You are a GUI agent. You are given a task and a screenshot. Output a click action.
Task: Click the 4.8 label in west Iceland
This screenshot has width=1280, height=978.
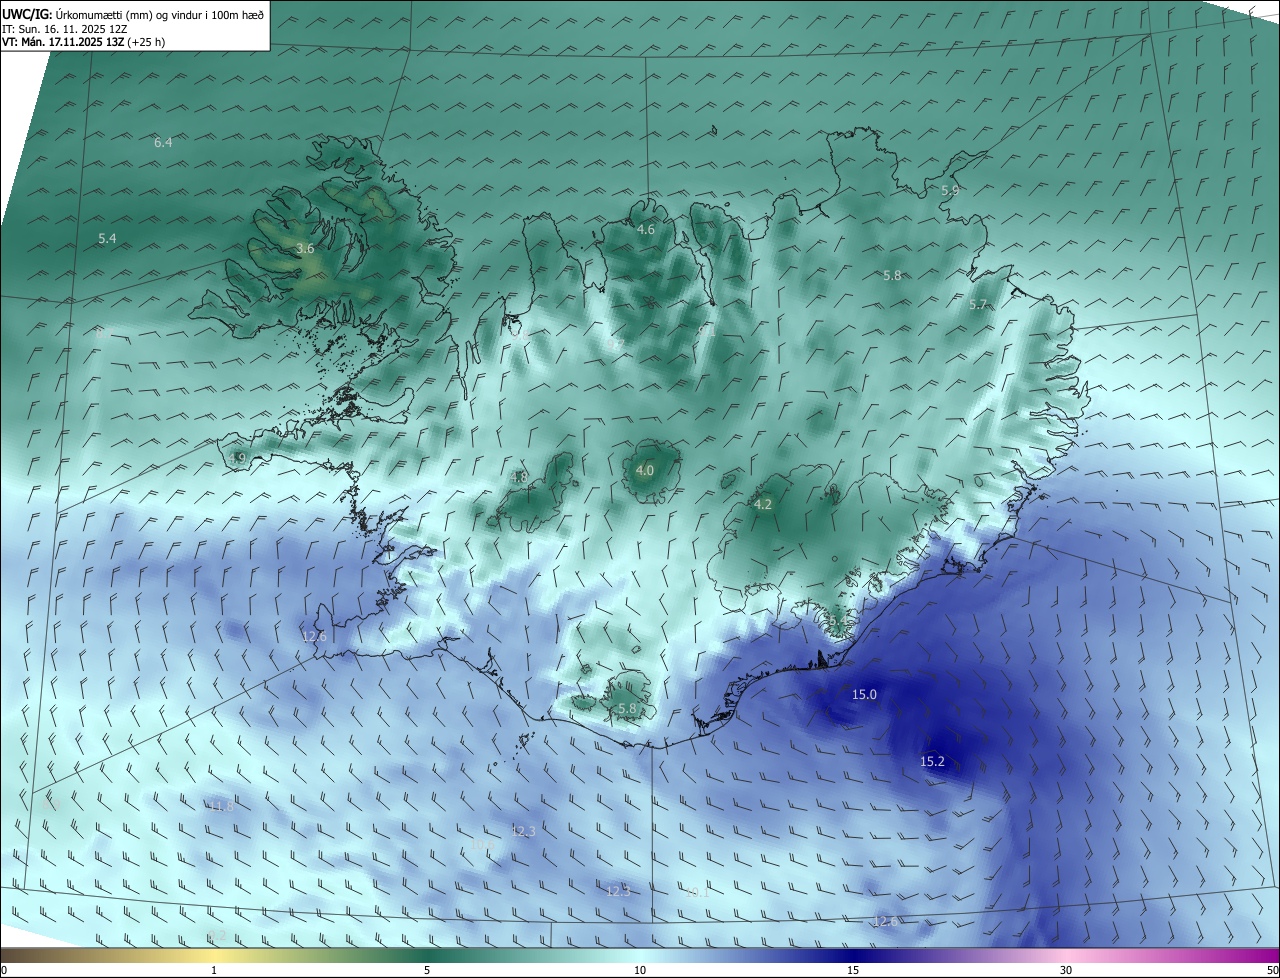point(518,477)
